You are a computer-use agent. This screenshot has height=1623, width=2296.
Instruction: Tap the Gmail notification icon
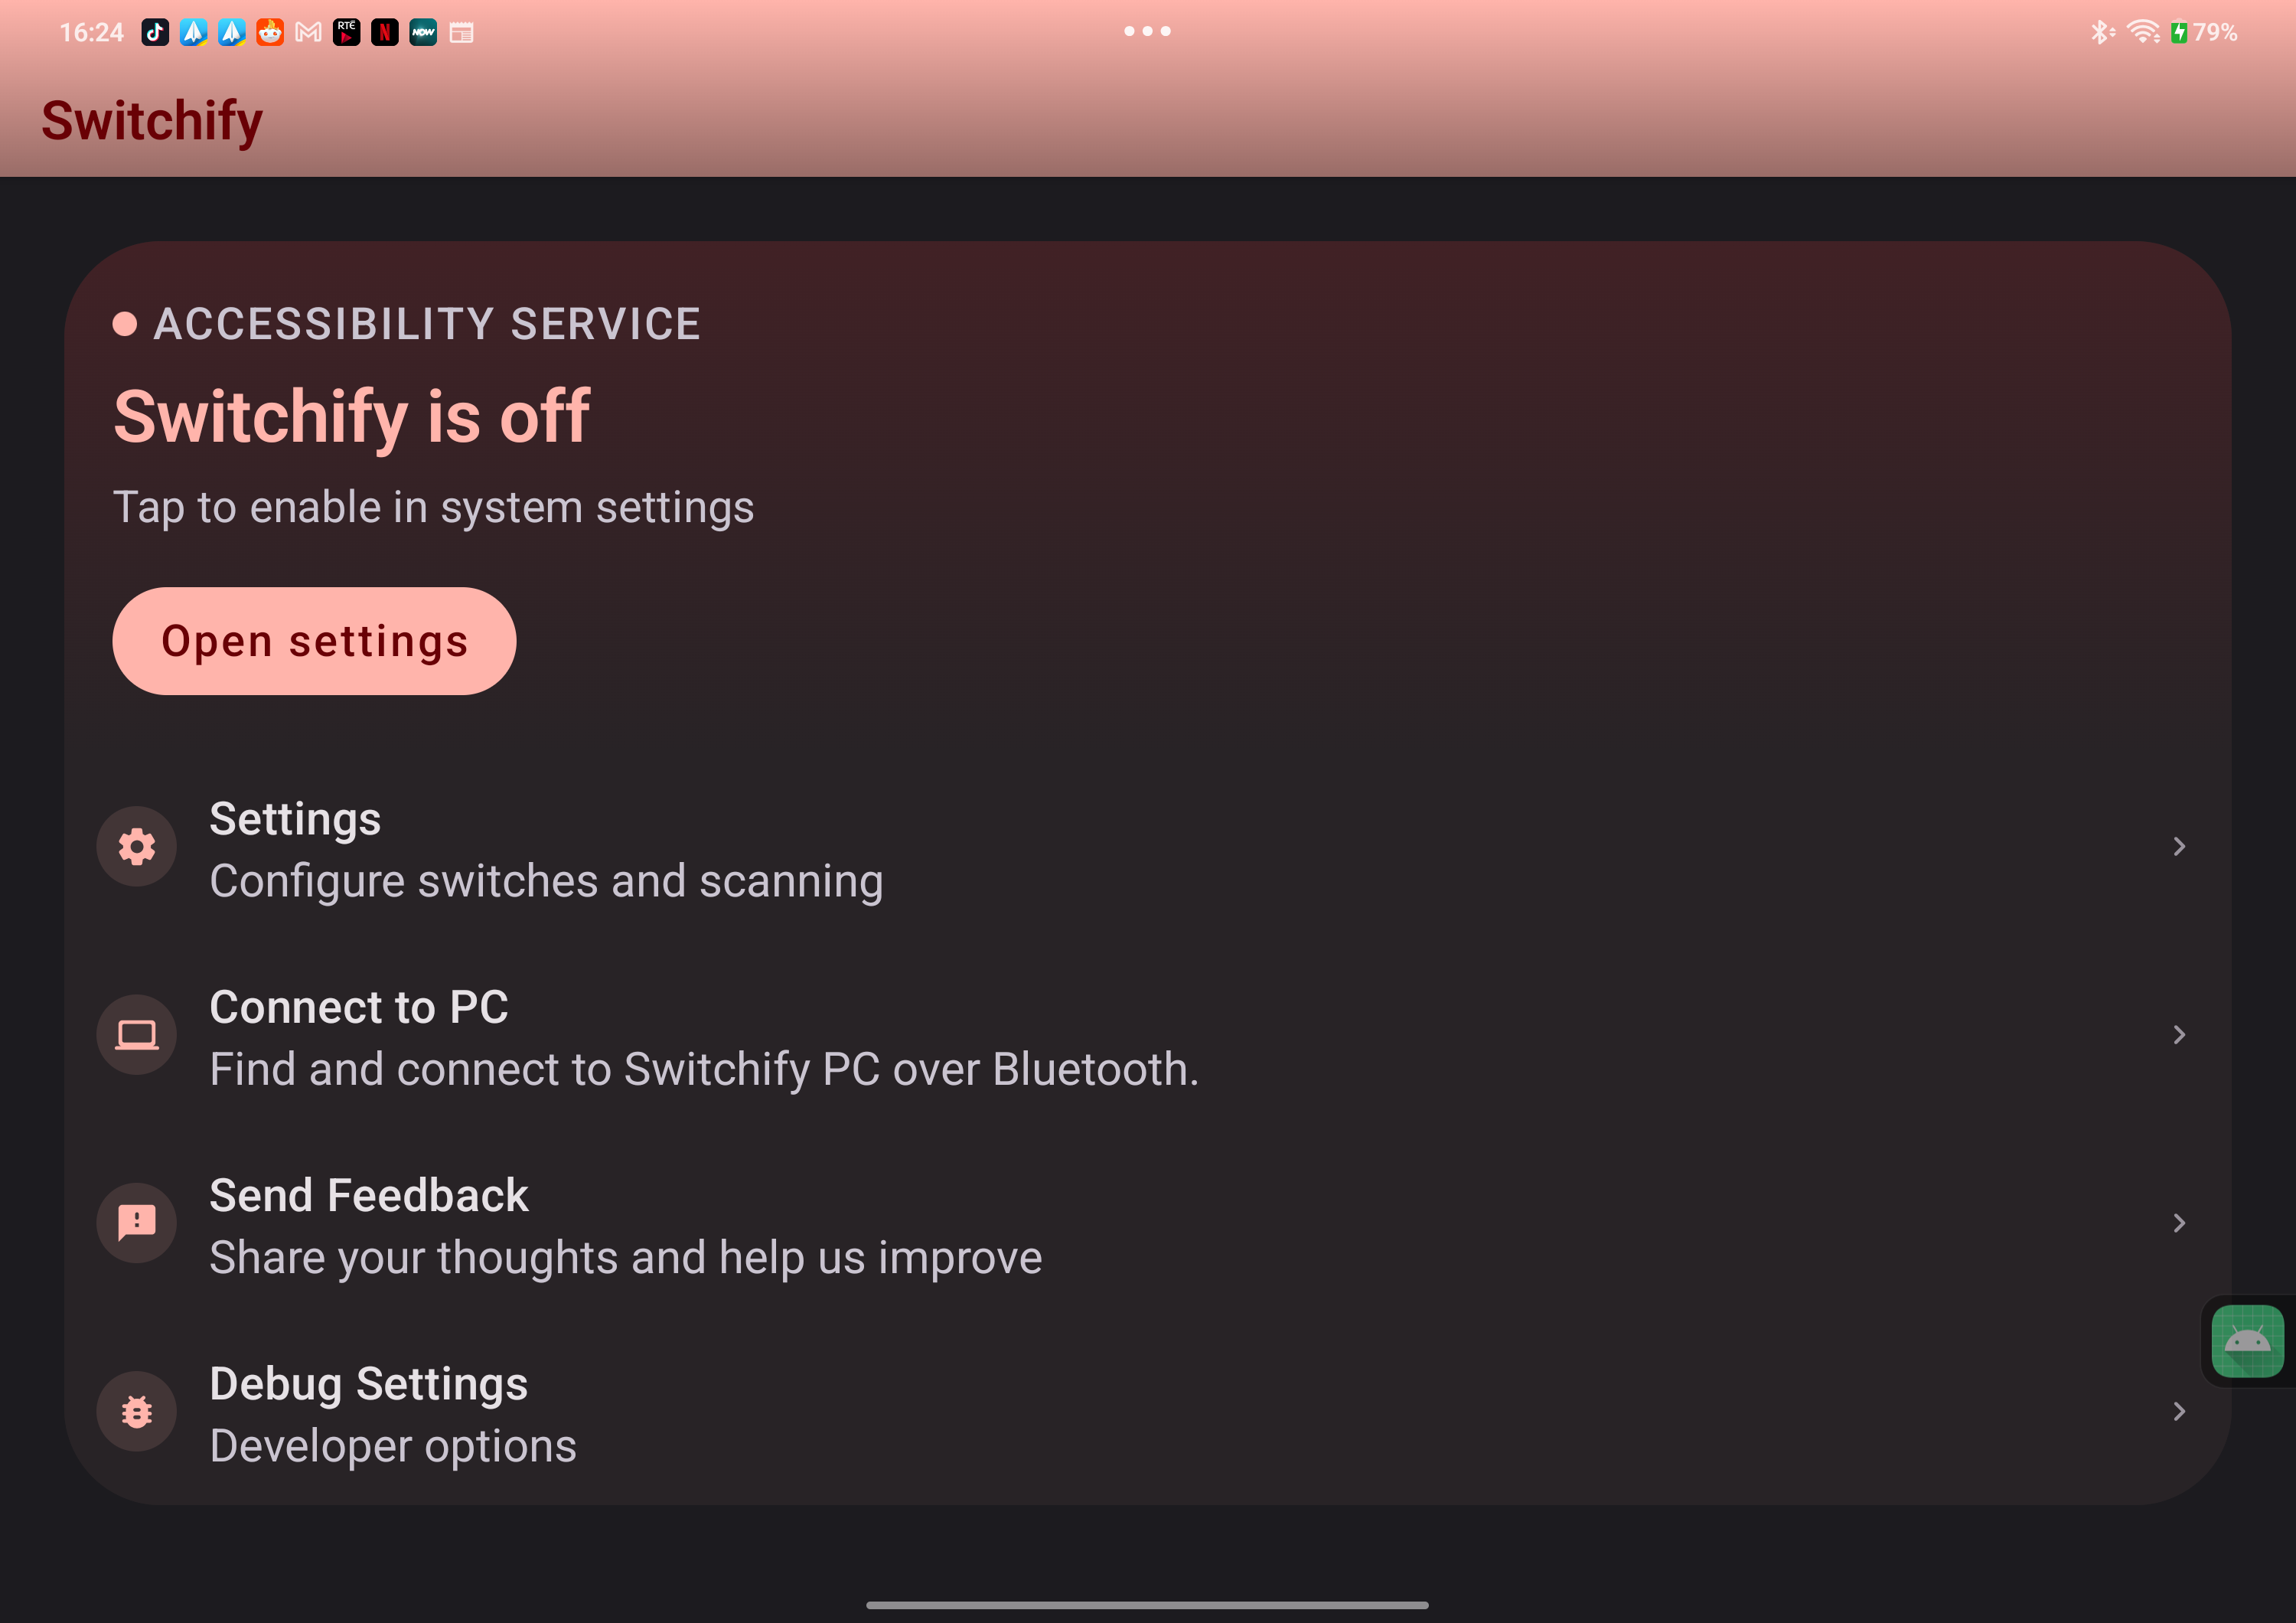[x=308, y=32]
